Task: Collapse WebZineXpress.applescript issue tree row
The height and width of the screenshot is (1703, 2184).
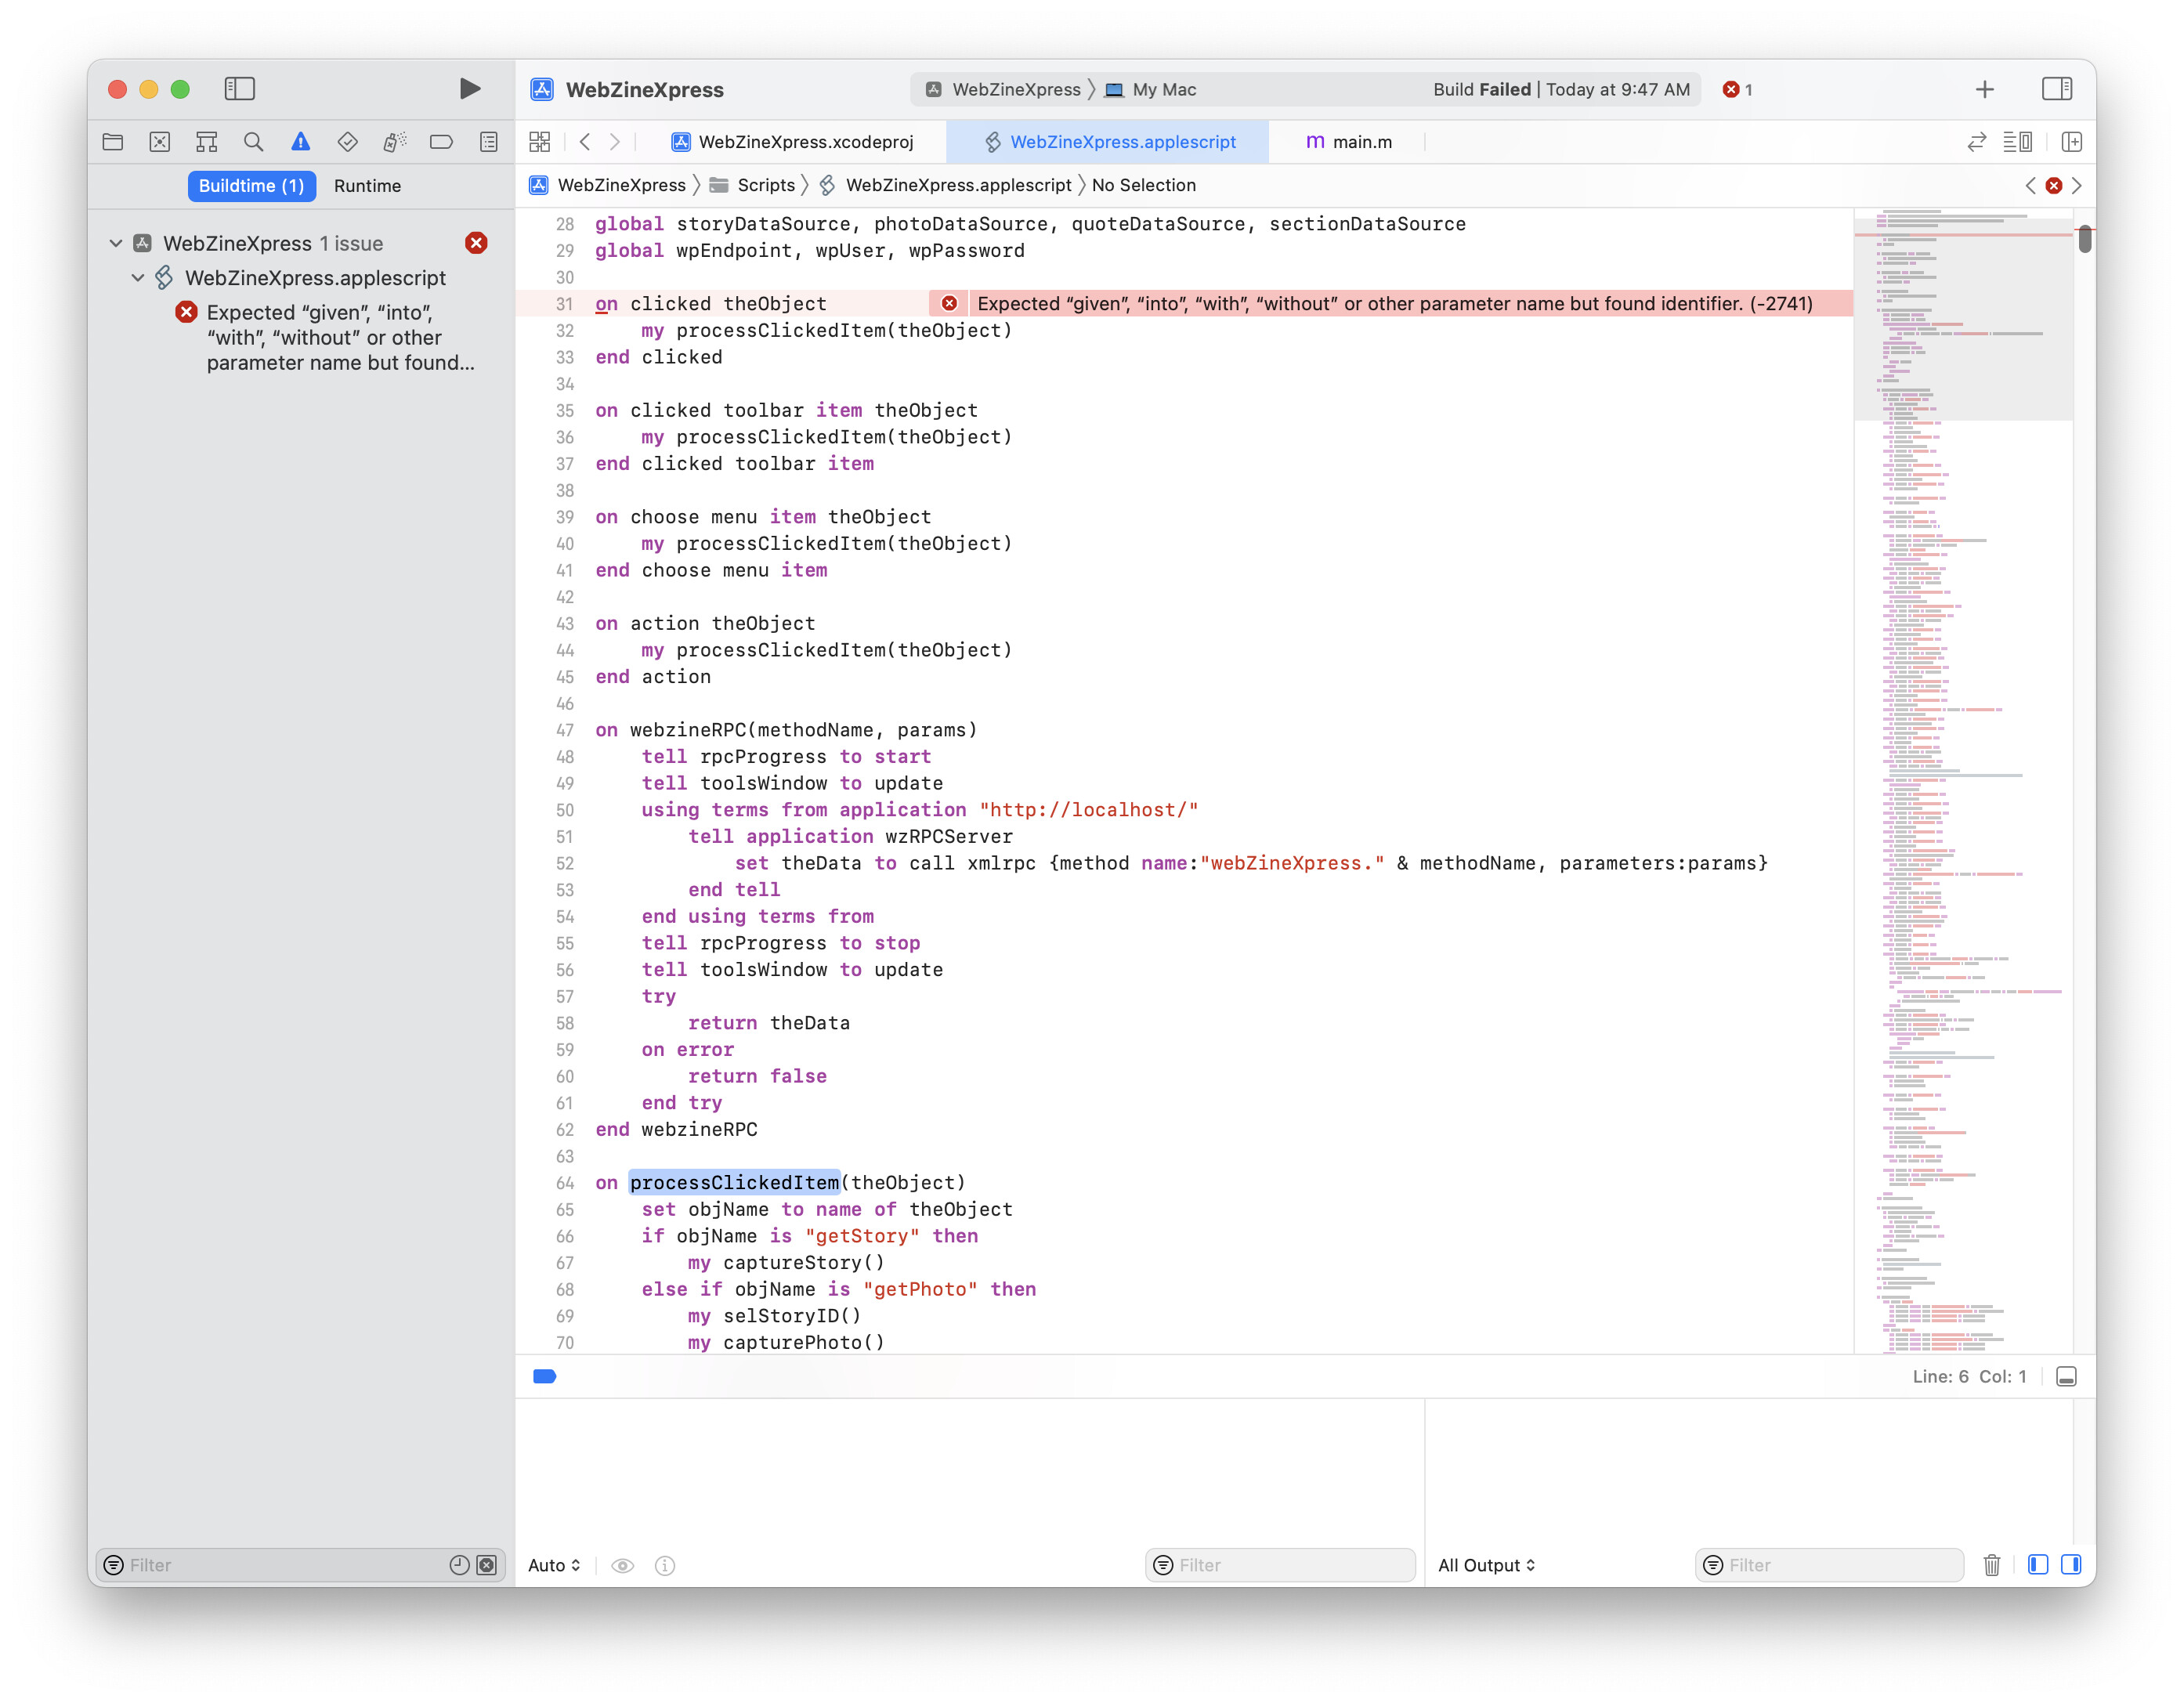Action: (138, 278)
